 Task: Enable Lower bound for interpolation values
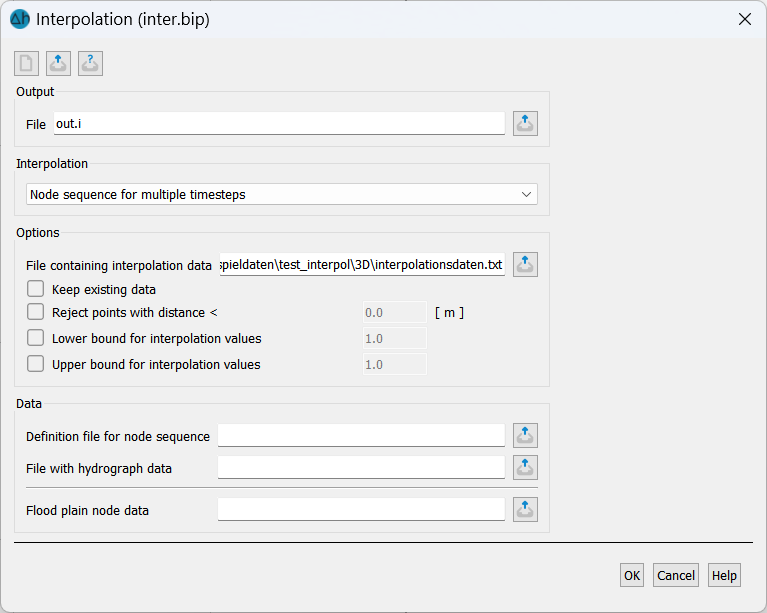coord(35,338)
